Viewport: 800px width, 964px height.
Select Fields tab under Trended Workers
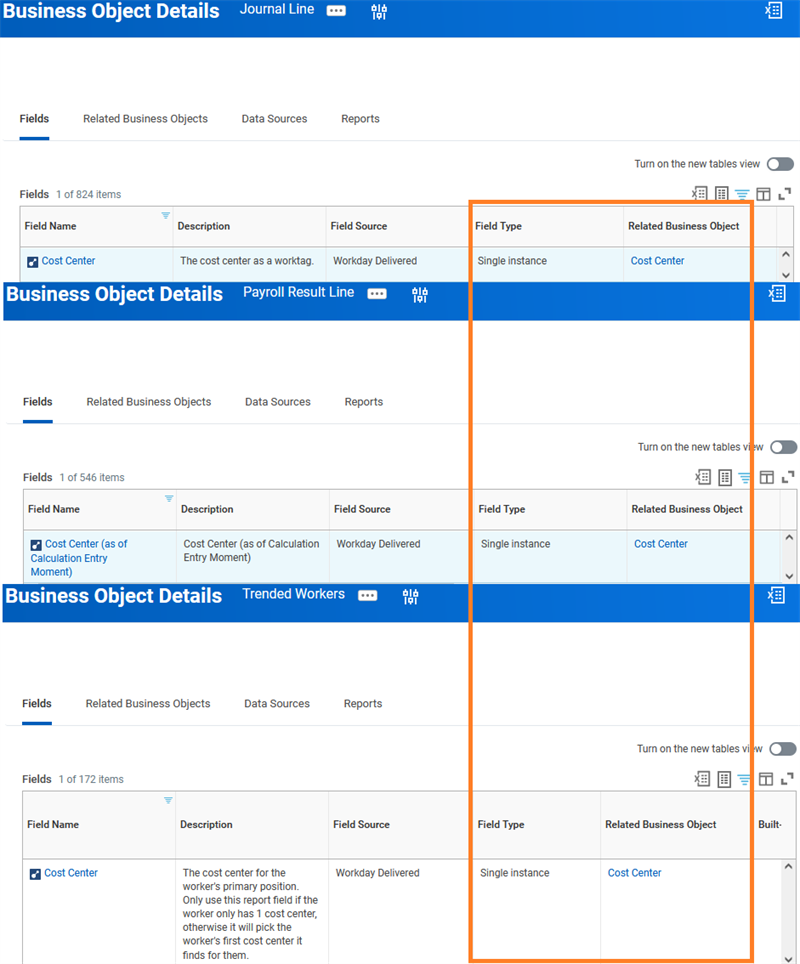point(37,703)
